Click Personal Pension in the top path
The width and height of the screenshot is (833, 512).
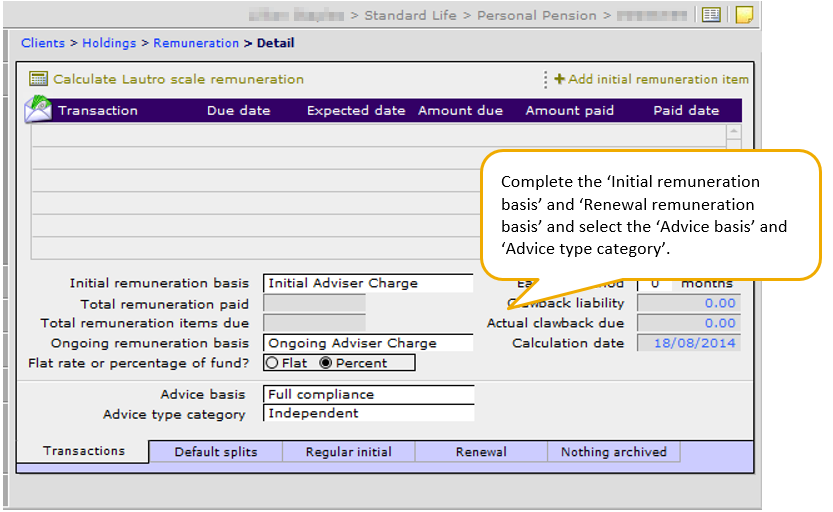[x=537, y=15]
